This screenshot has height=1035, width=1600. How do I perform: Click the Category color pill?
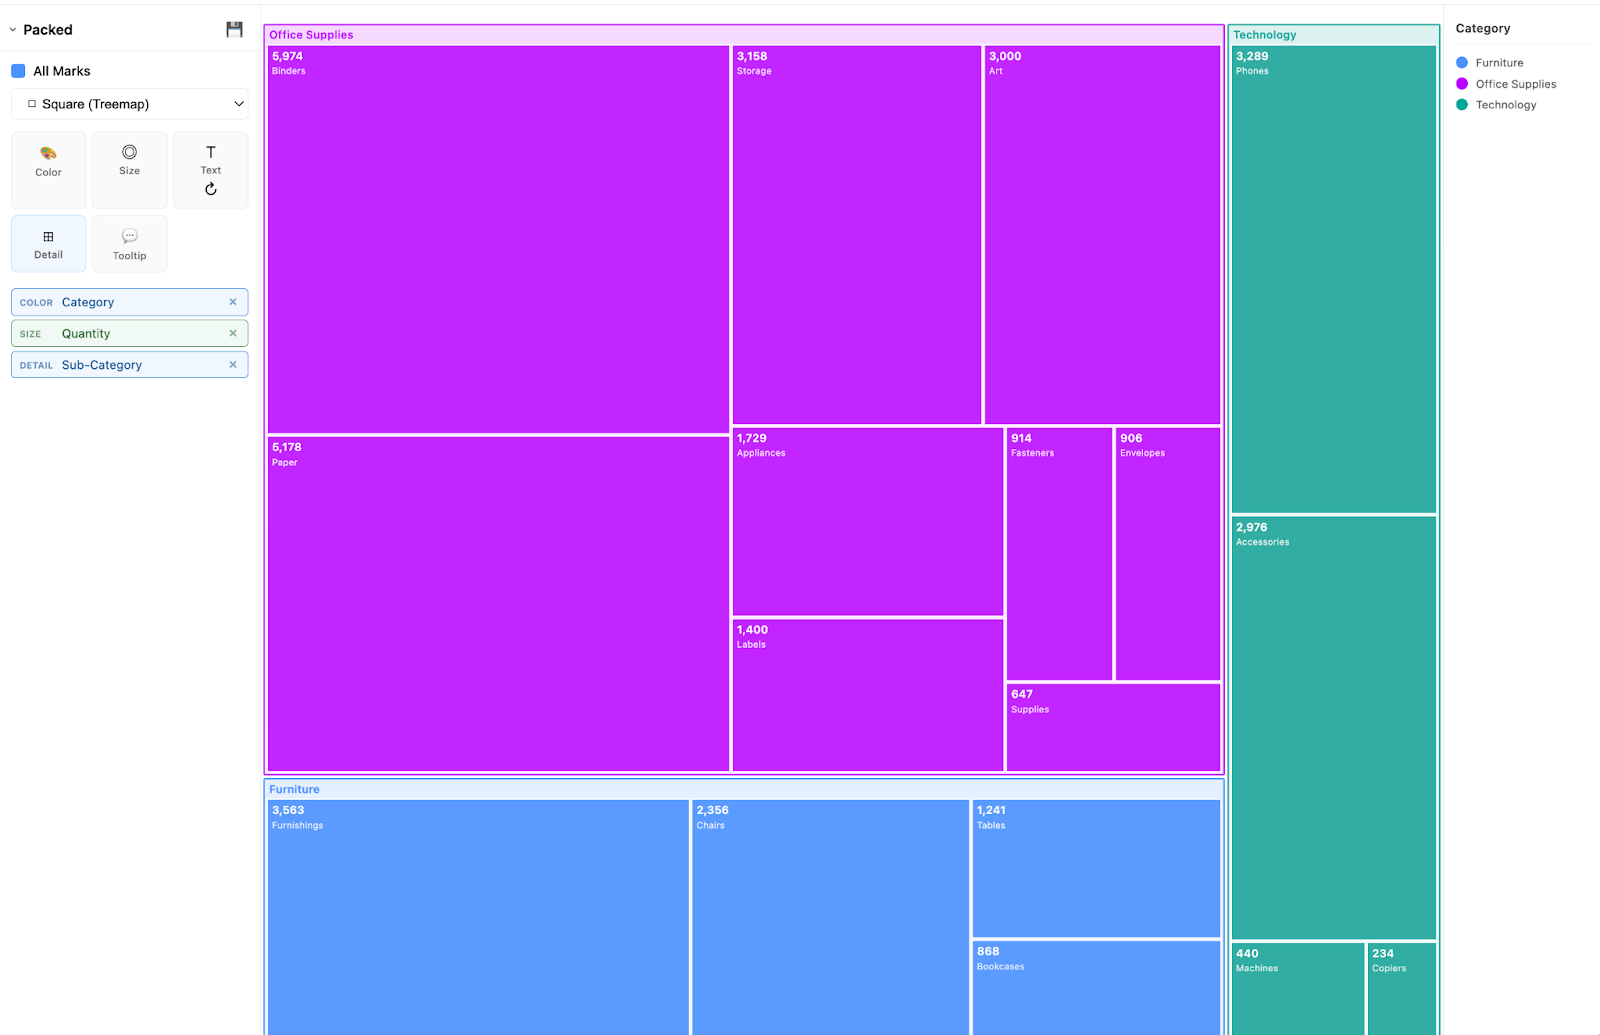point(130,302)
